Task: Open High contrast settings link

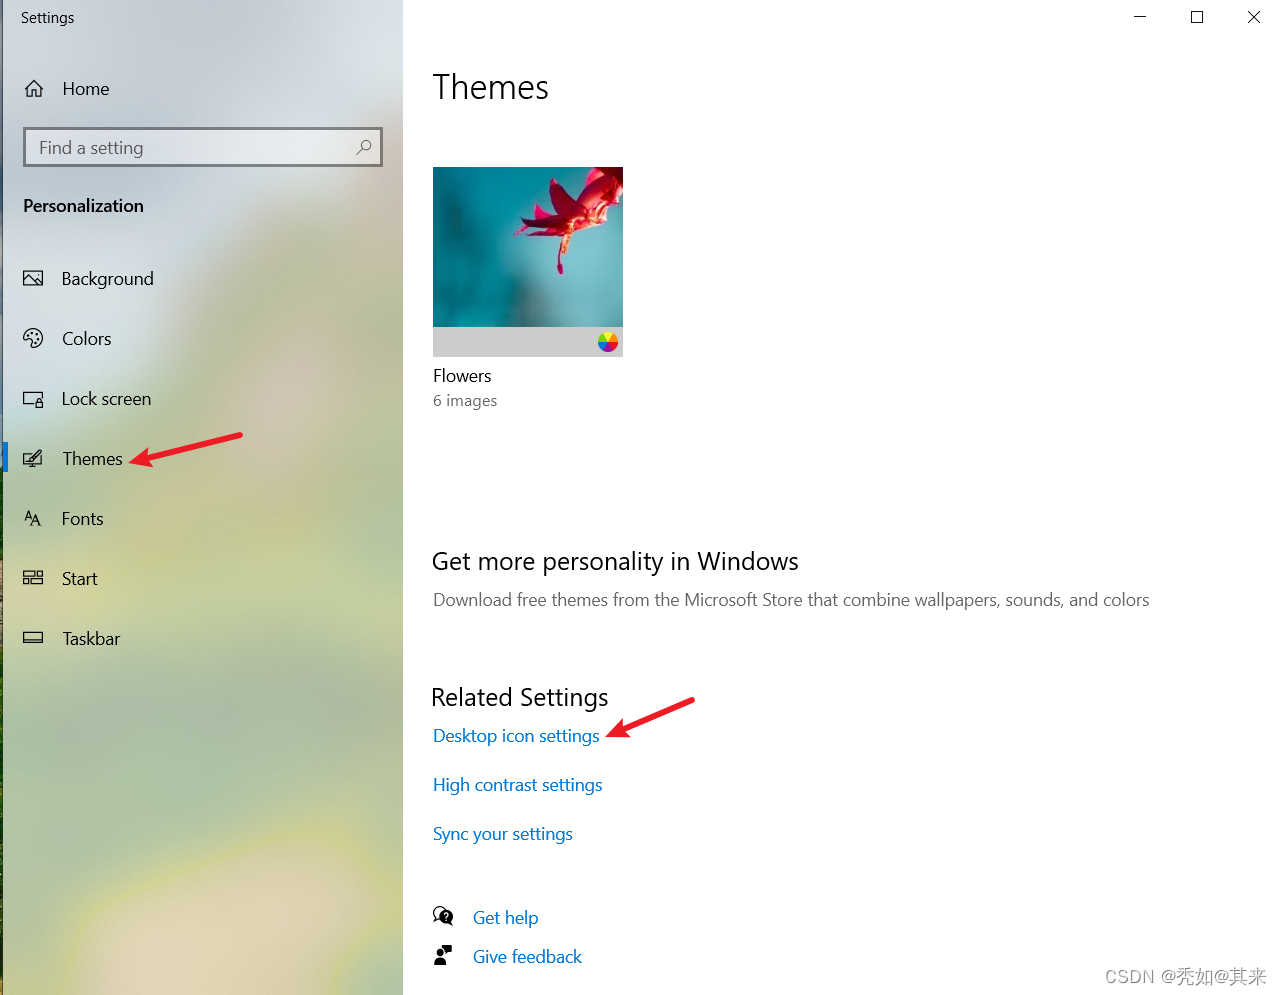Action: tap(517, 785)
